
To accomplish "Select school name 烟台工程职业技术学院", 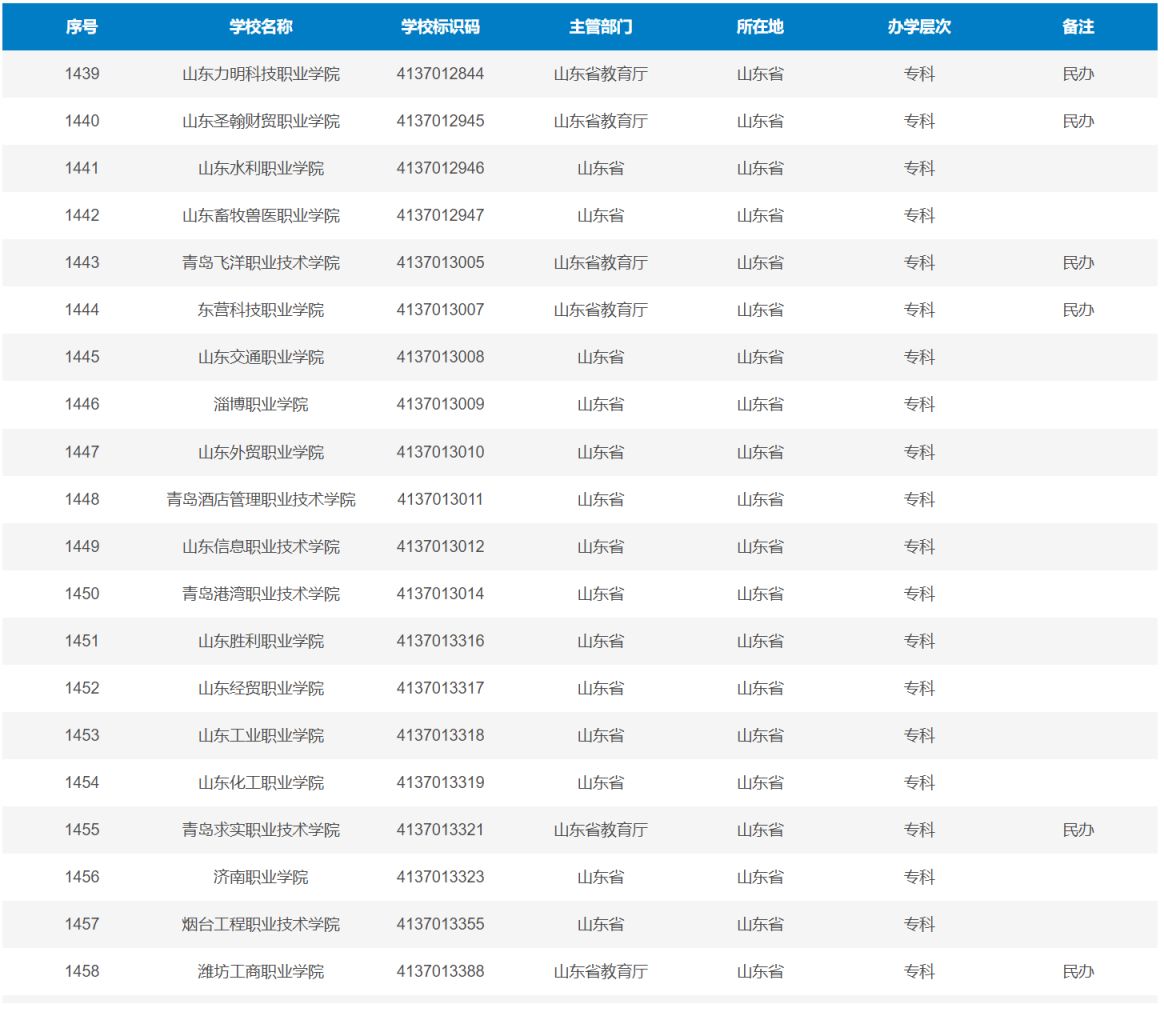I will [x=261, y=924].
